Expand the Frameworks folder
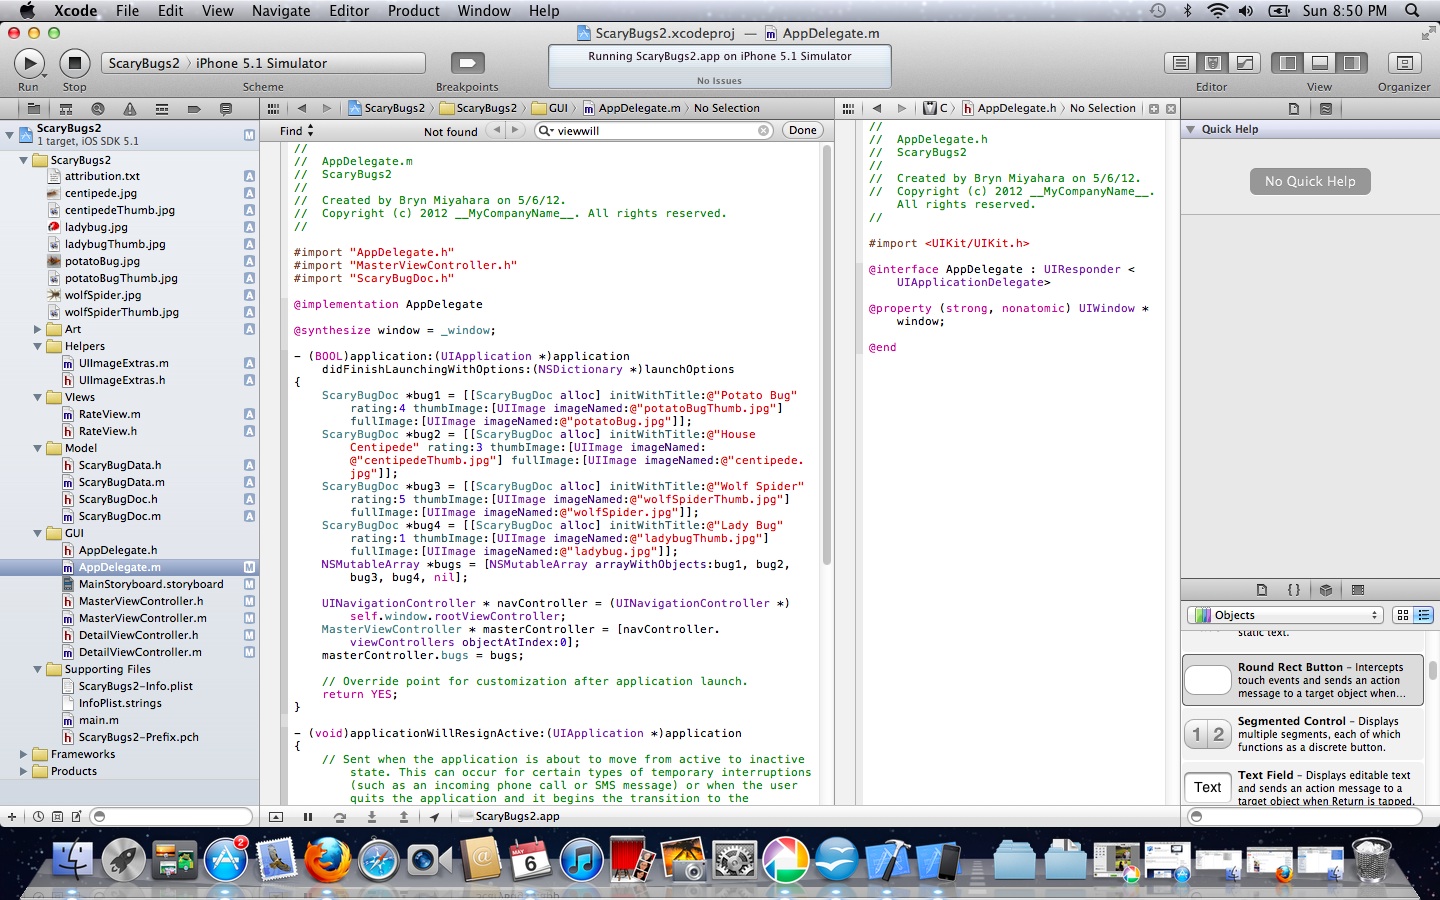 tap(24, 754)
